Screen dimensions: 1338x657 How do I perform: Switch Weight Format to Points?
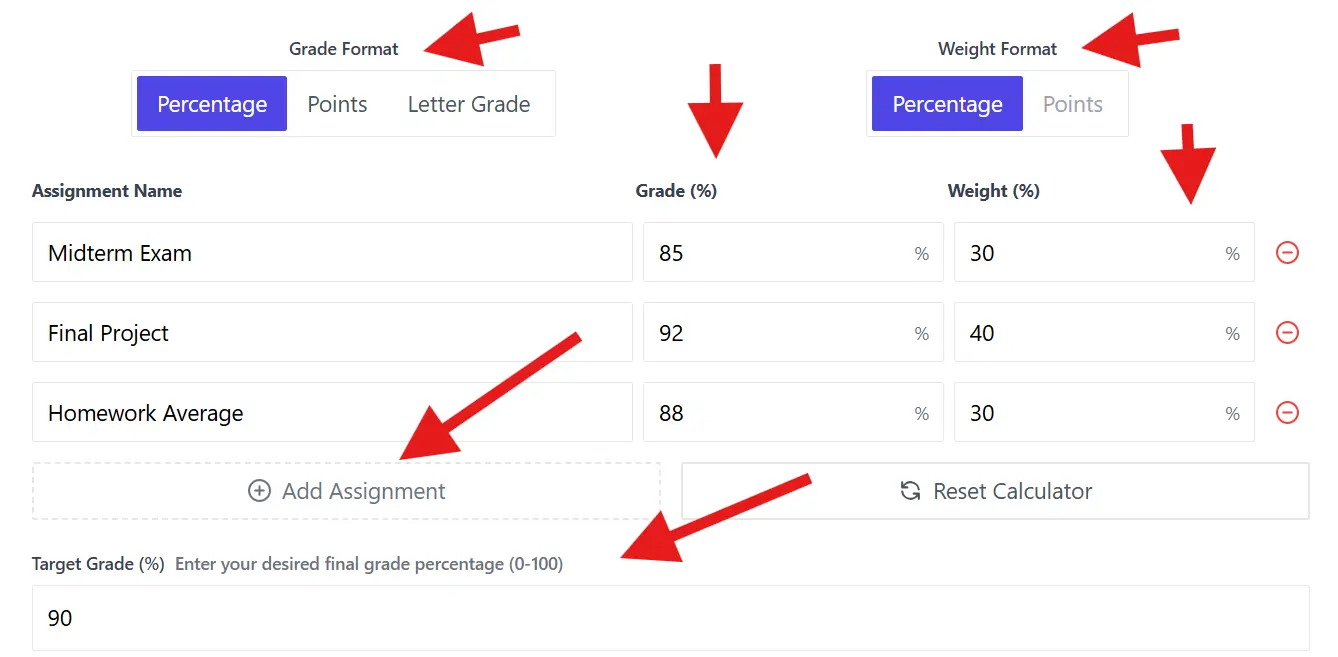[1072, 103]
